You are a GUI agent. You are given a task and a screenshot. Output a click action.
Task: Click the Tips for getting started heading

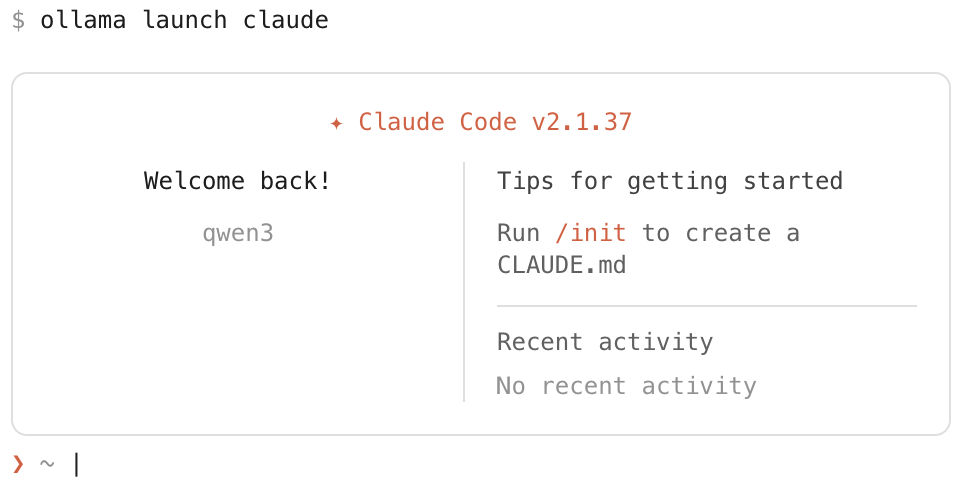[669, 181]
